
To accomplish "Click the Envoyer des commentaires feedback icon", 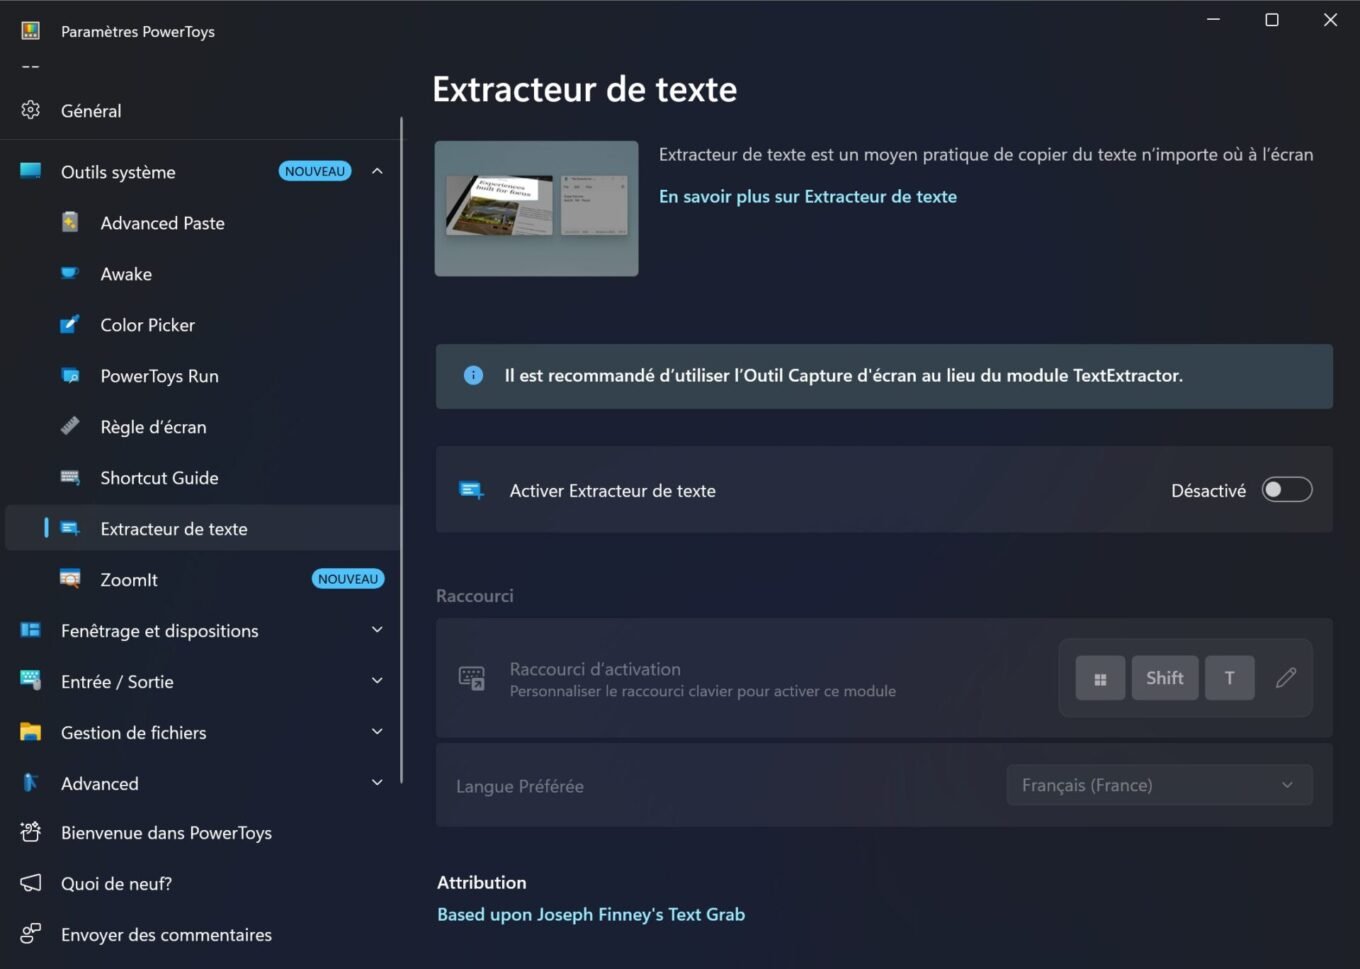I will [31, 934].
